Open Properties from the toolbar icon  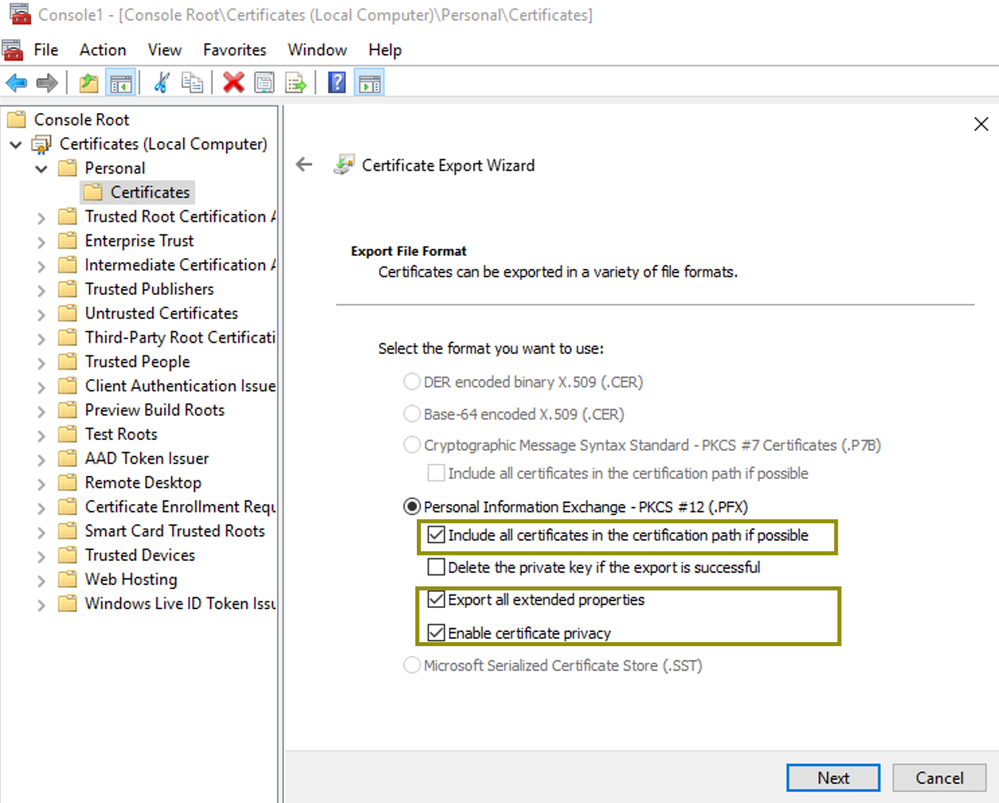[264, 83]
